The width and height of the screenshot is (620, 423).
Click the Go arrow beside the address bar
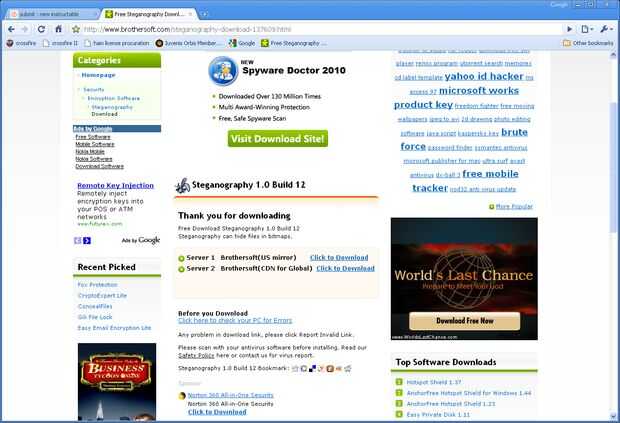click(569, 29)
